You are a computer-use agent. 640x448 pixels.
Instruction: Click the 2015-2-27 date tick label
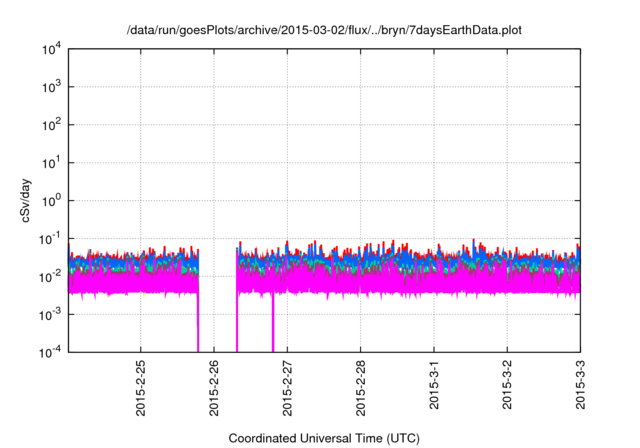[287, 388]
